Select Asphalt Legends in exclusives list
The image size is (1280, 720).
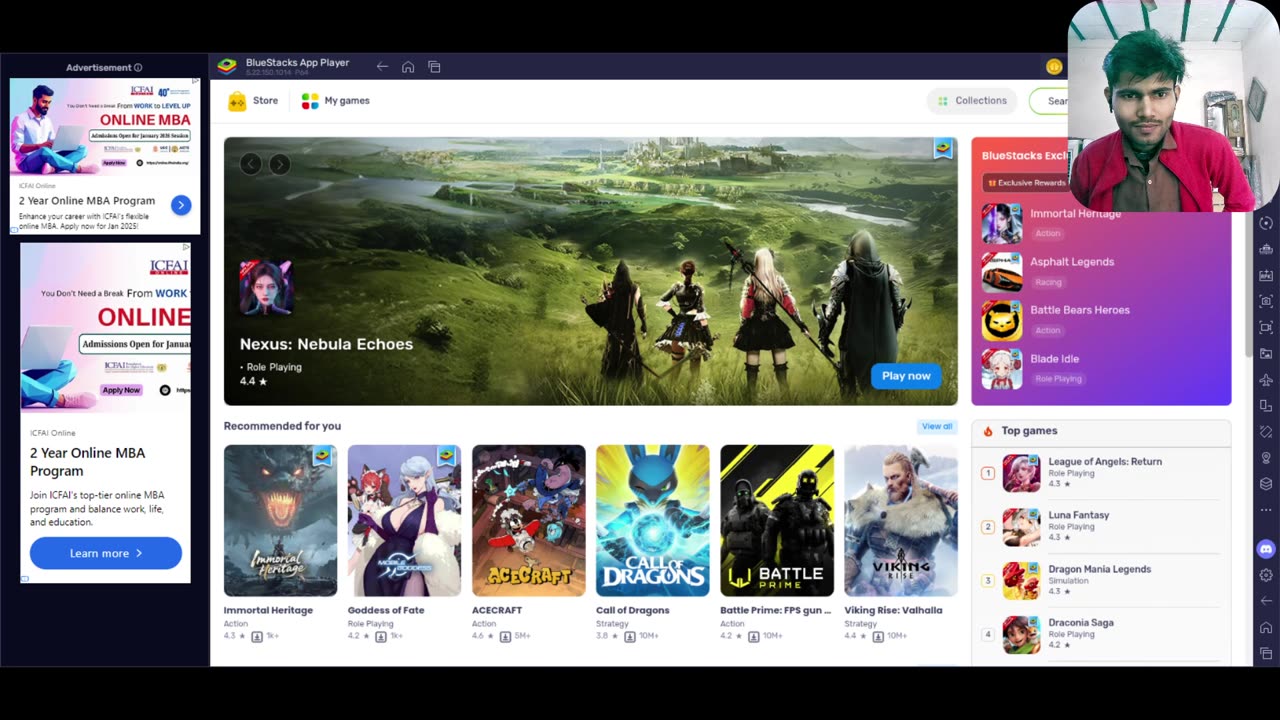pyautogui.click(x=1100, y=271)
